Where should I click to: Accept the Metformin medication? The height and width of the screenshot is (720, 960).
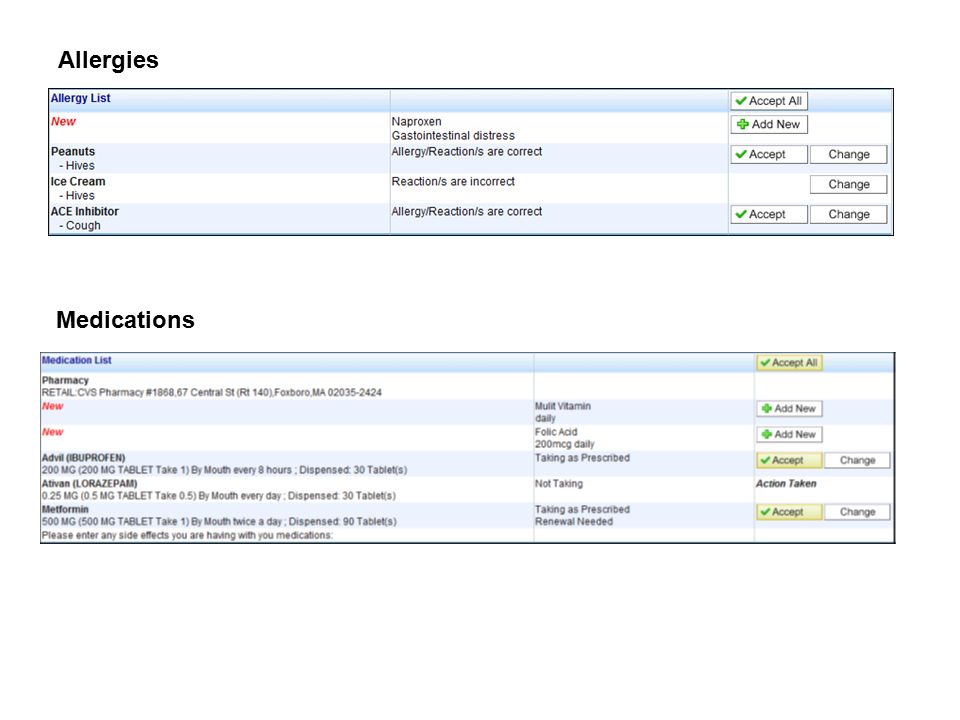[789, 512]
